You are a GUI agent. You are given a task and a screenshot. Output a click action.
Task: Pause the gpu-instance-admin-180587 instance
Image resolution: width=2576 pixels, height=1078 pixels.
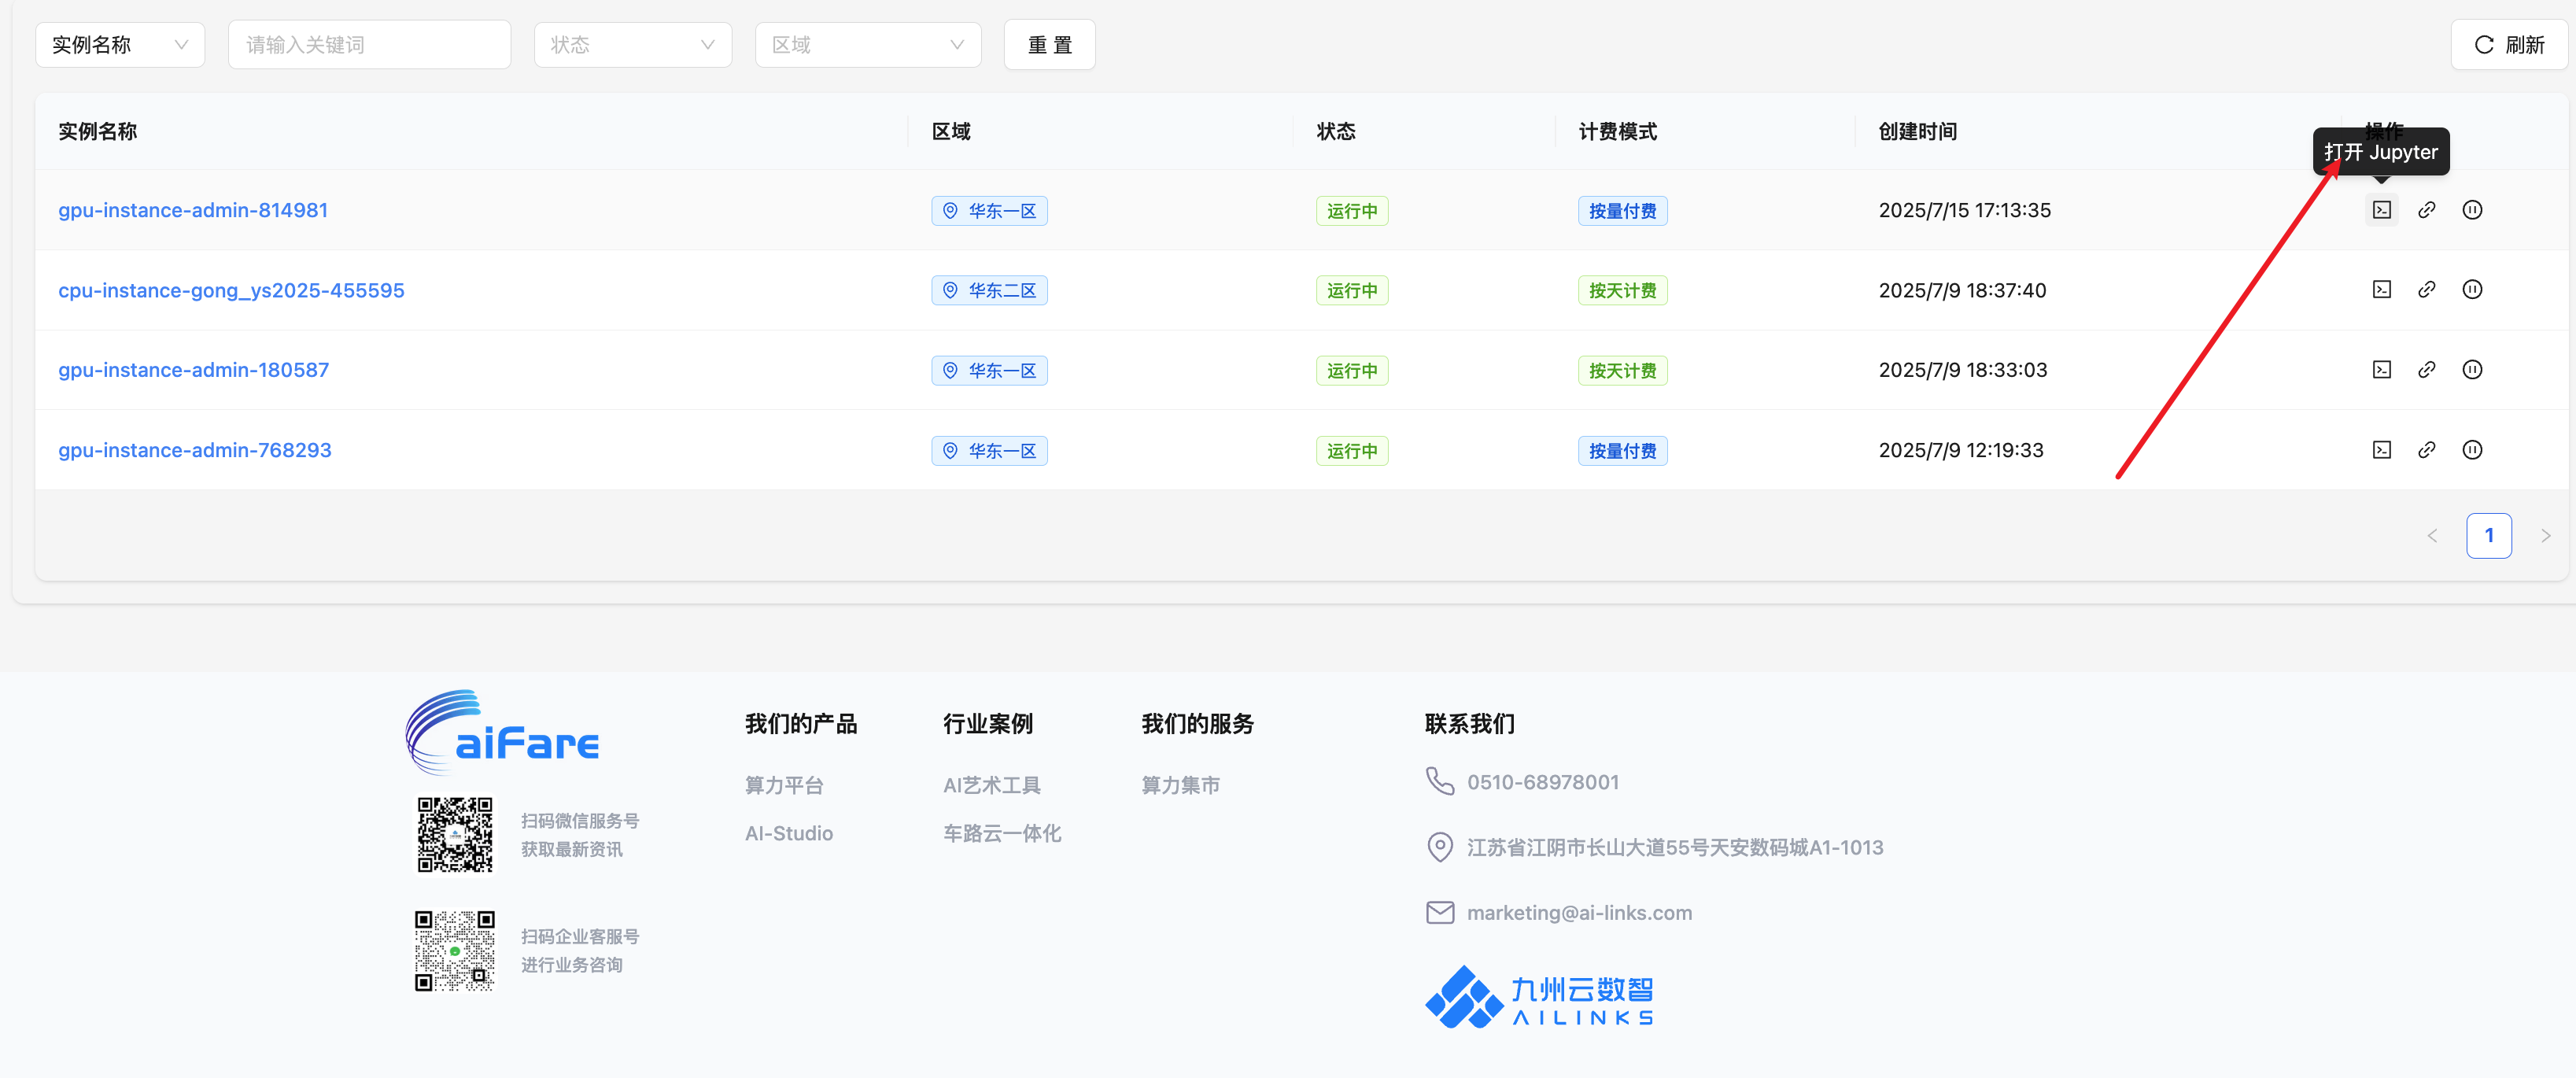tap(2473, 370)
